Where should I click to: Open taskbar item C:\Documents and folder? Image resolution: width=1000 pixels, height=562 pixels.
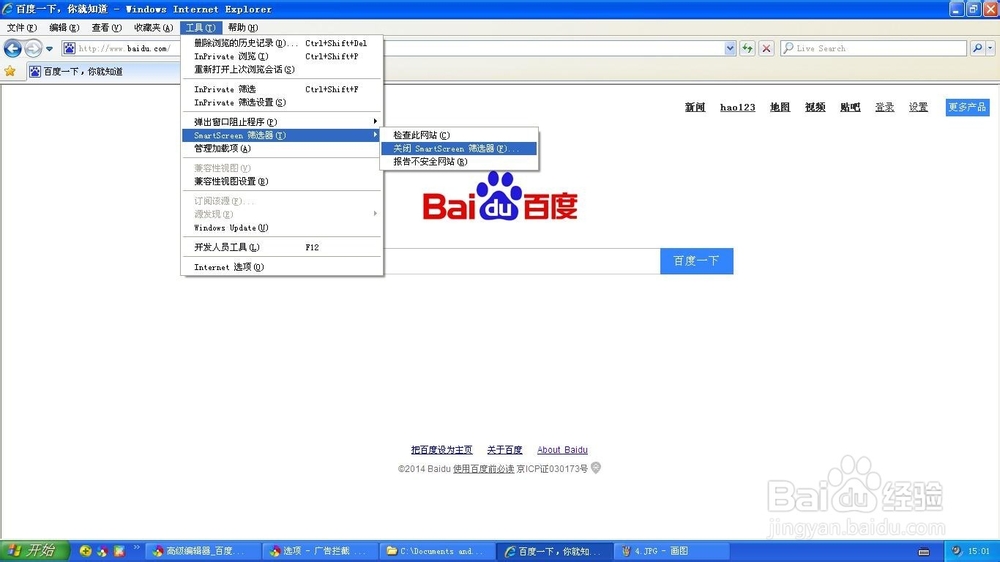(x=438, y=551)
